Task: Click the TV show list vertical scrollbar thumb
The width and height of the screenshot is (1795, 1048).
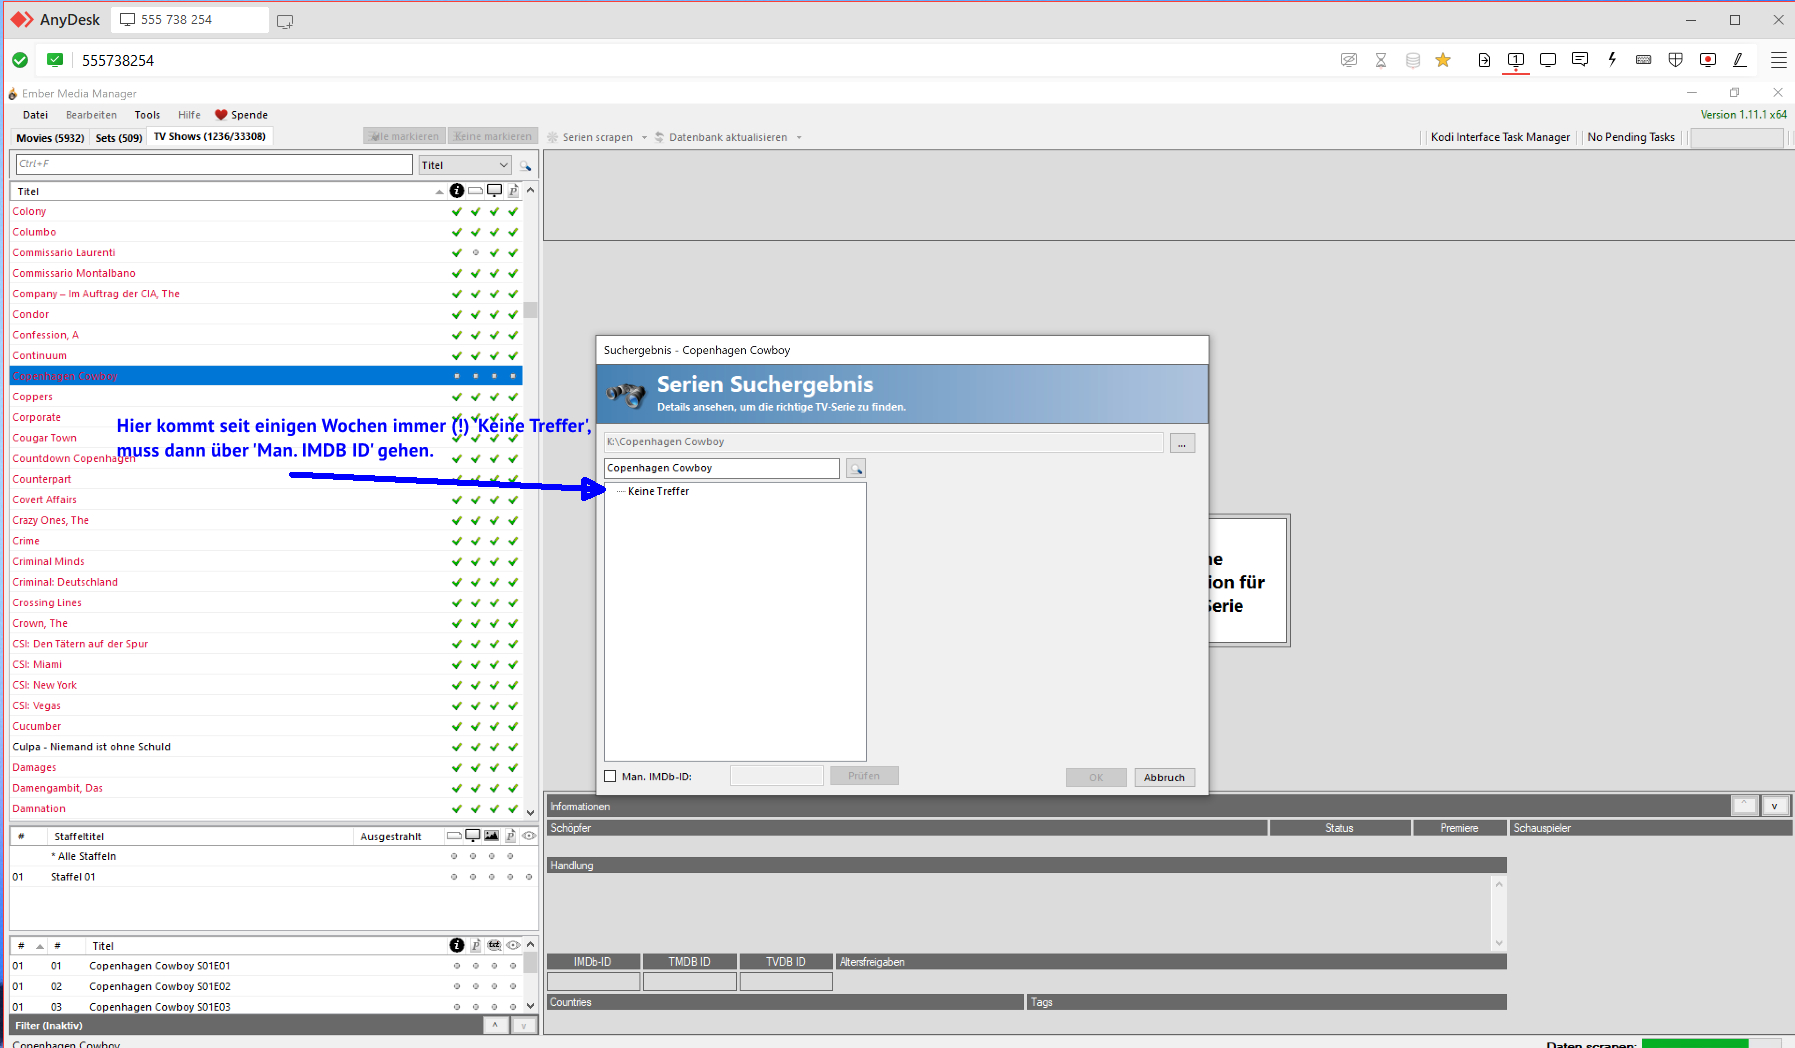Action: 530,310
